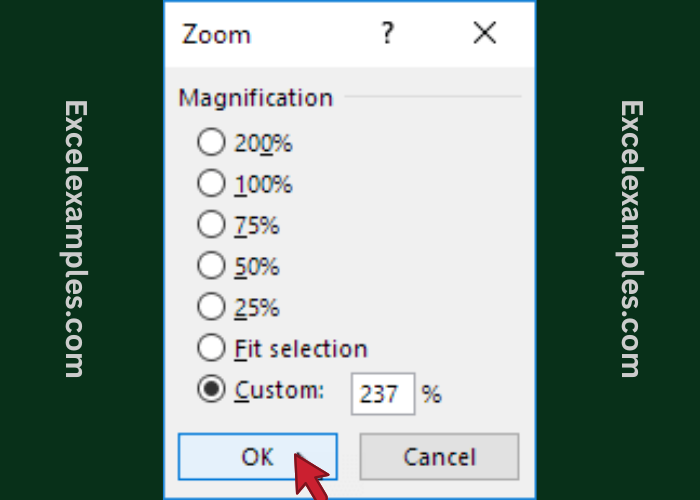Screen dimensions: 700x500
Task: Confirm the zoom with OK button
Action: pos(257,457)
